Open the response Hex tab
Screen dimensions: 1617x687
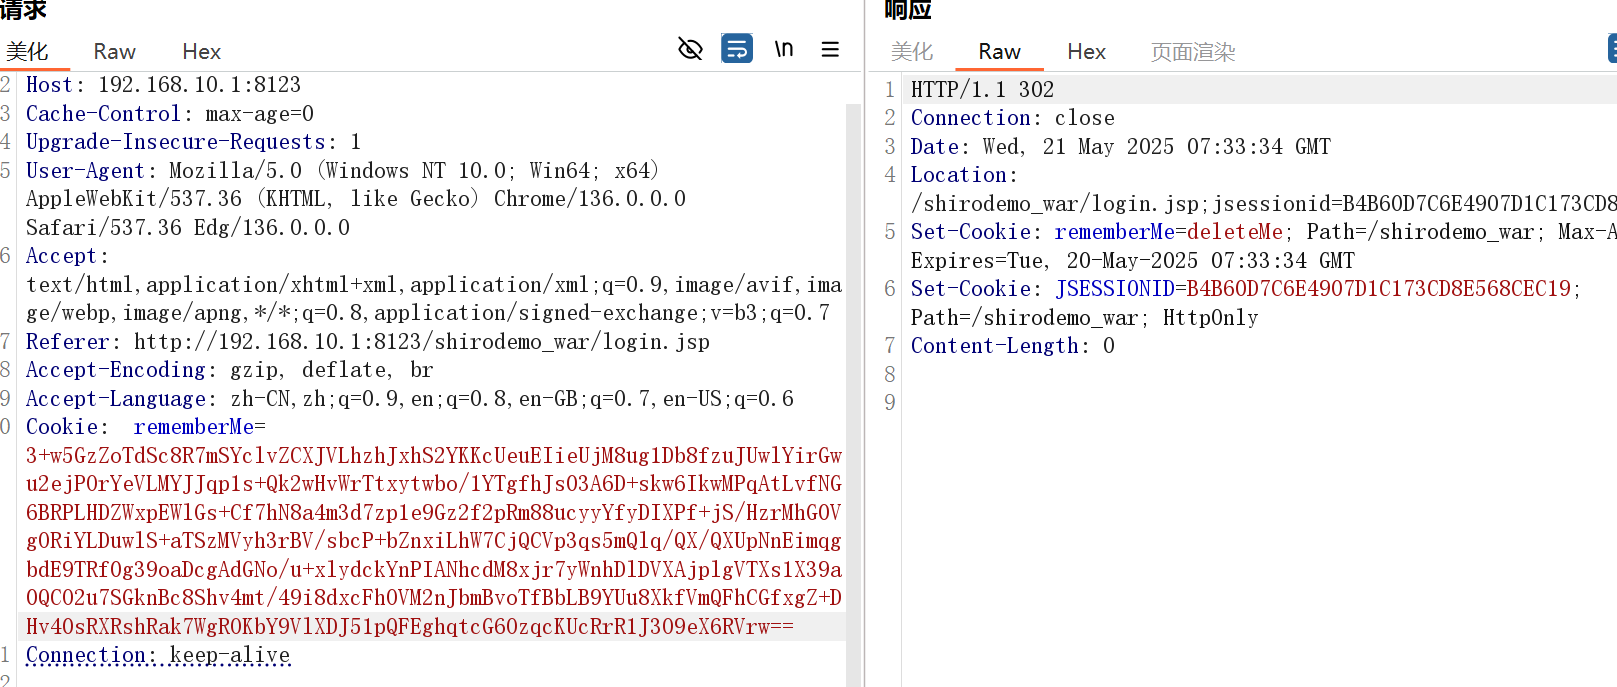[1086, 52]
